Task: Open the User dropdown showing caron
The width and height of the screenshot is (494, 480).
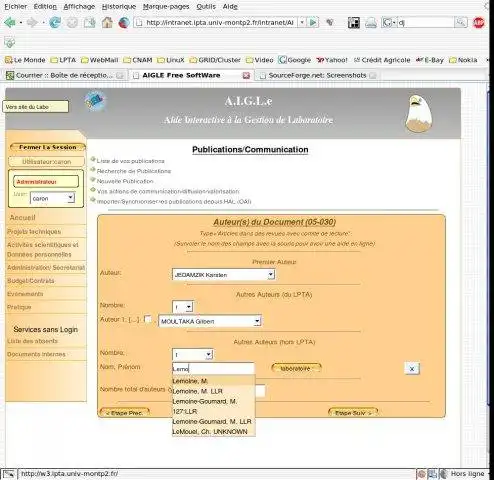Action: (x=52, y=198)
